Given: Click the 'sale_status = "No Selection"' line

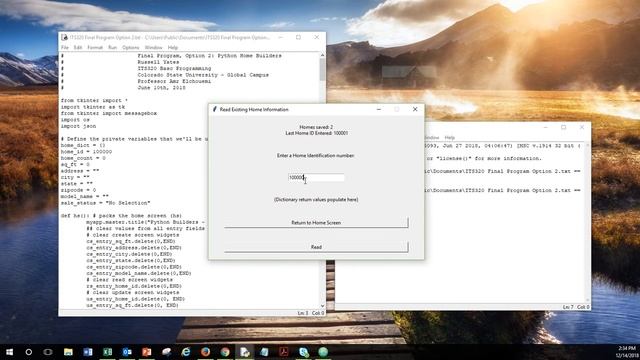Looking at the screenshot, I should click(105, 203).
